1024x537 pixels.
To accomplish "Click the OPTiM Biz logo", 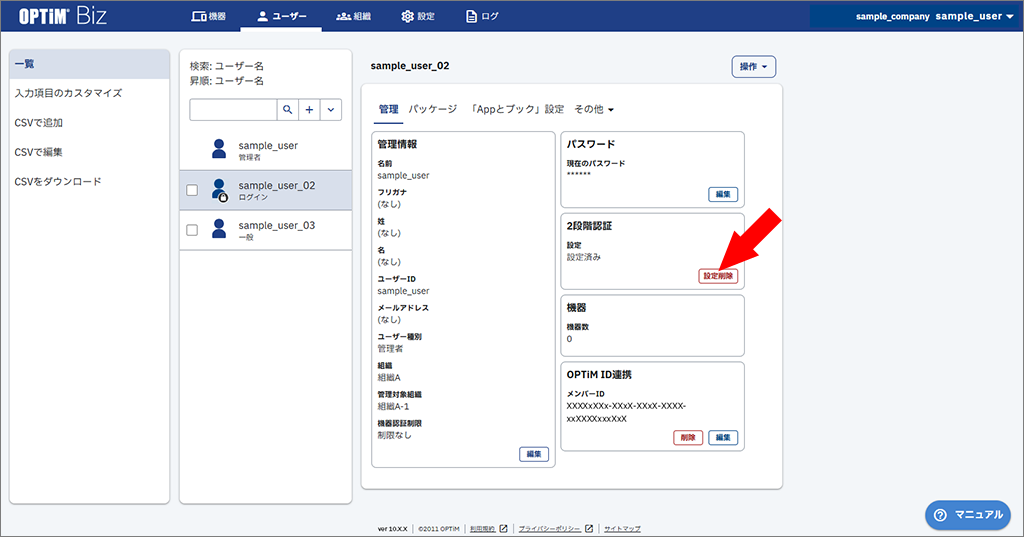I will 63,16.
